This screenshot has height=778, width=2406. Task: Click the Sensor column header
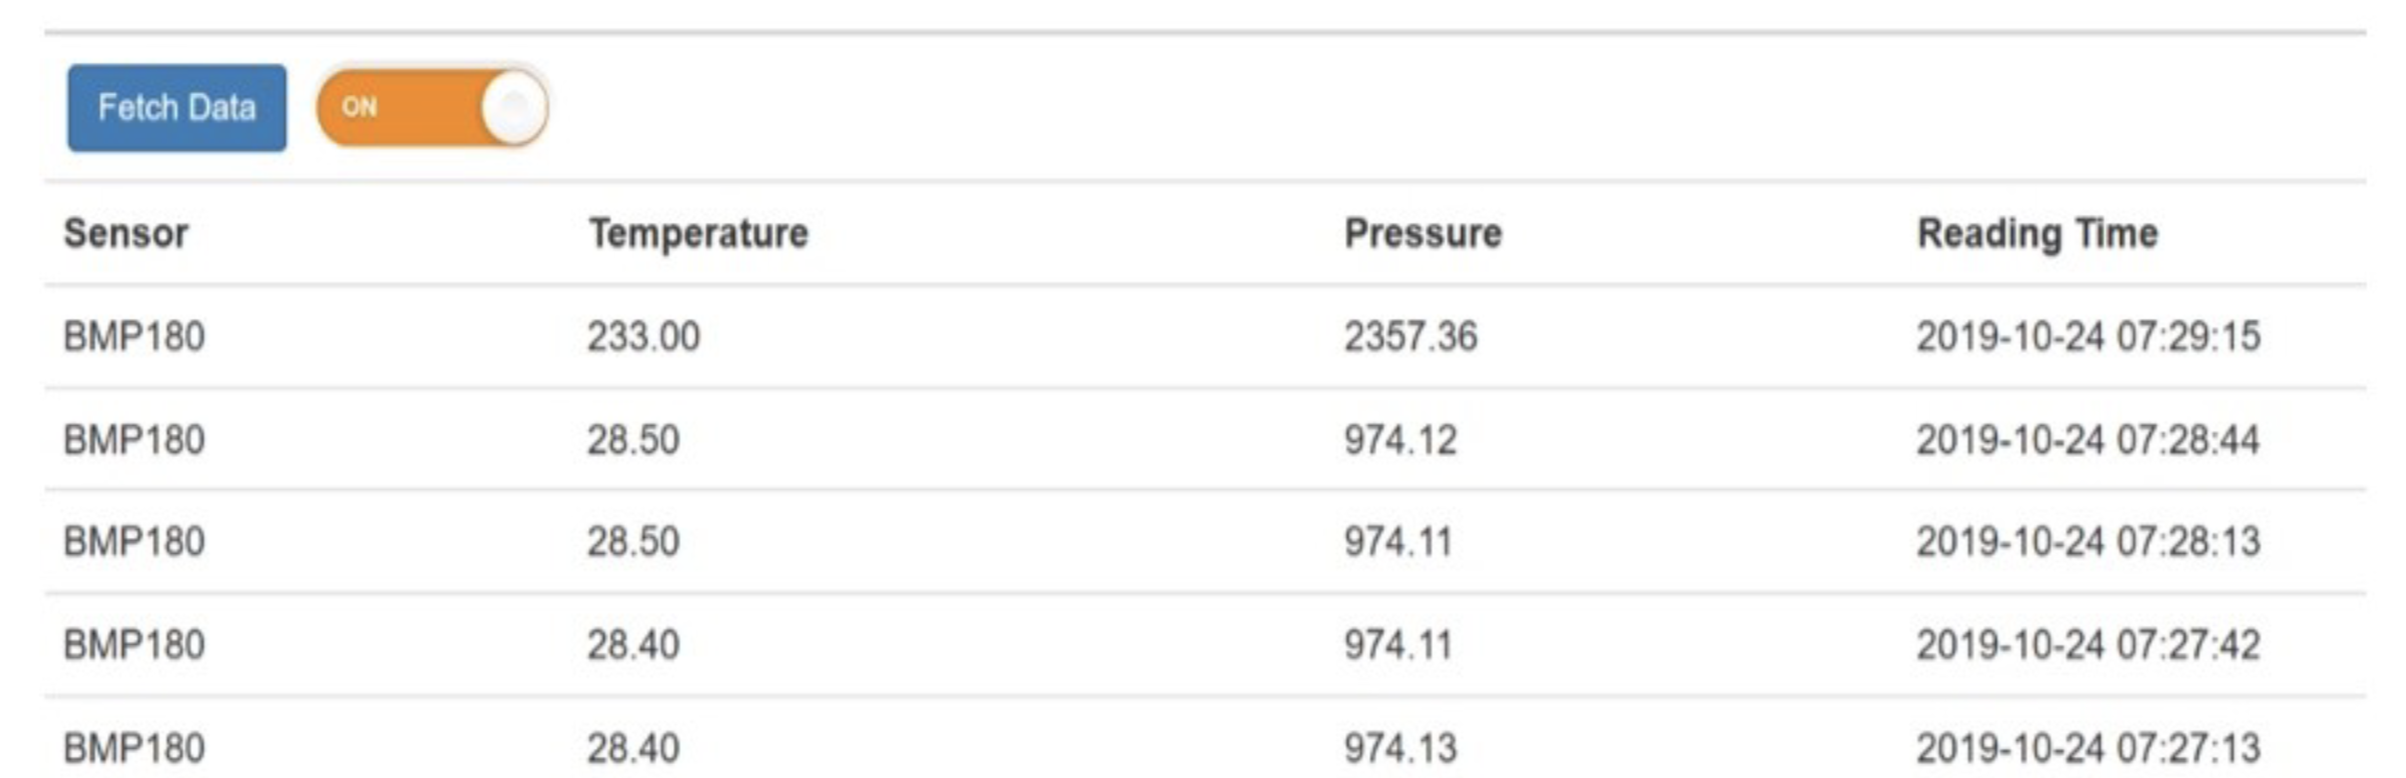coord(126,234)
